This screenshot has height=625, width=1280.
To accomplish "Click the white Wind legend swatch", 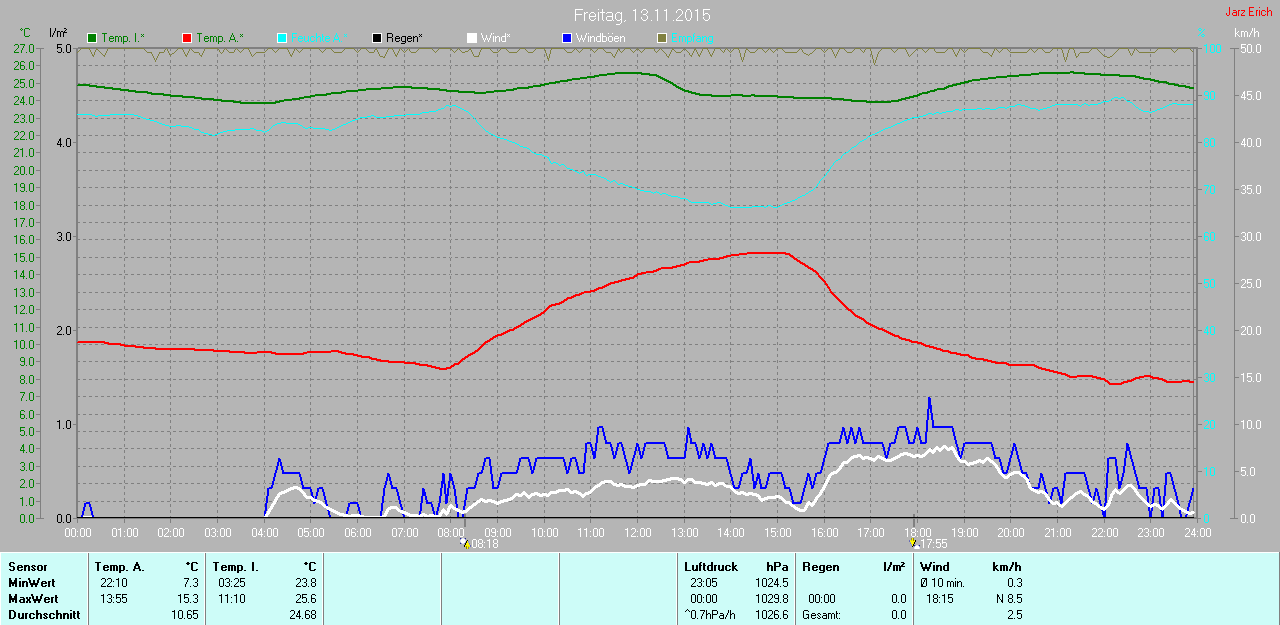I will pos(472,38).
